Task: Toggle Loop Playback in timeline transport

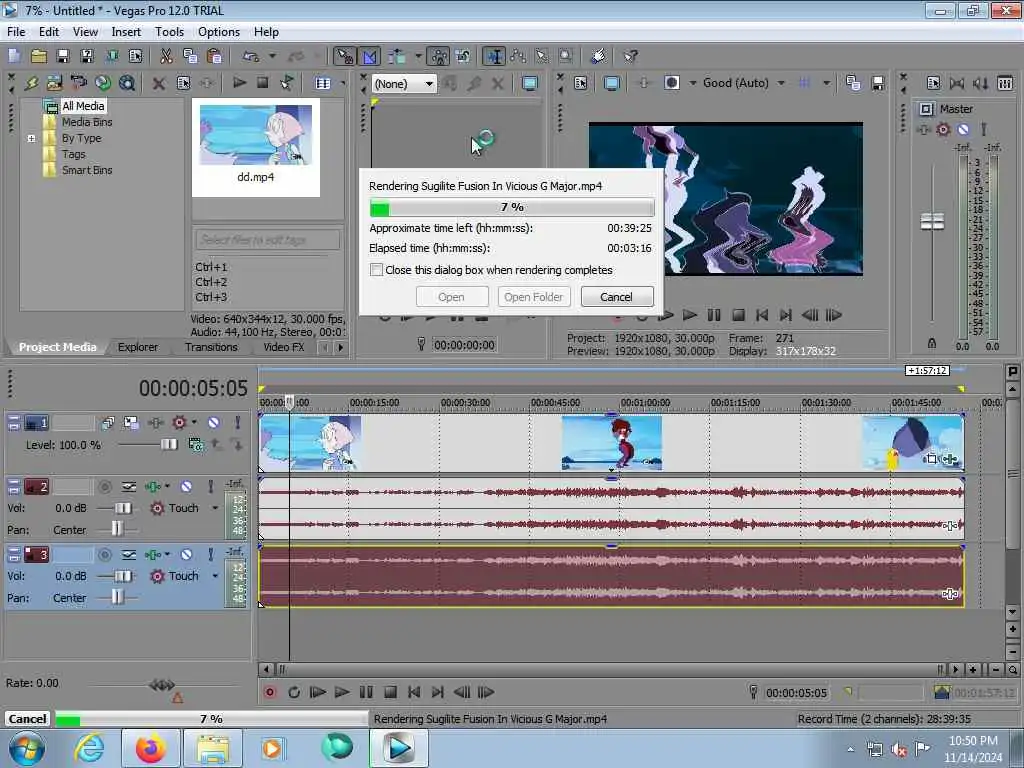Action: (x=294, y=692)
